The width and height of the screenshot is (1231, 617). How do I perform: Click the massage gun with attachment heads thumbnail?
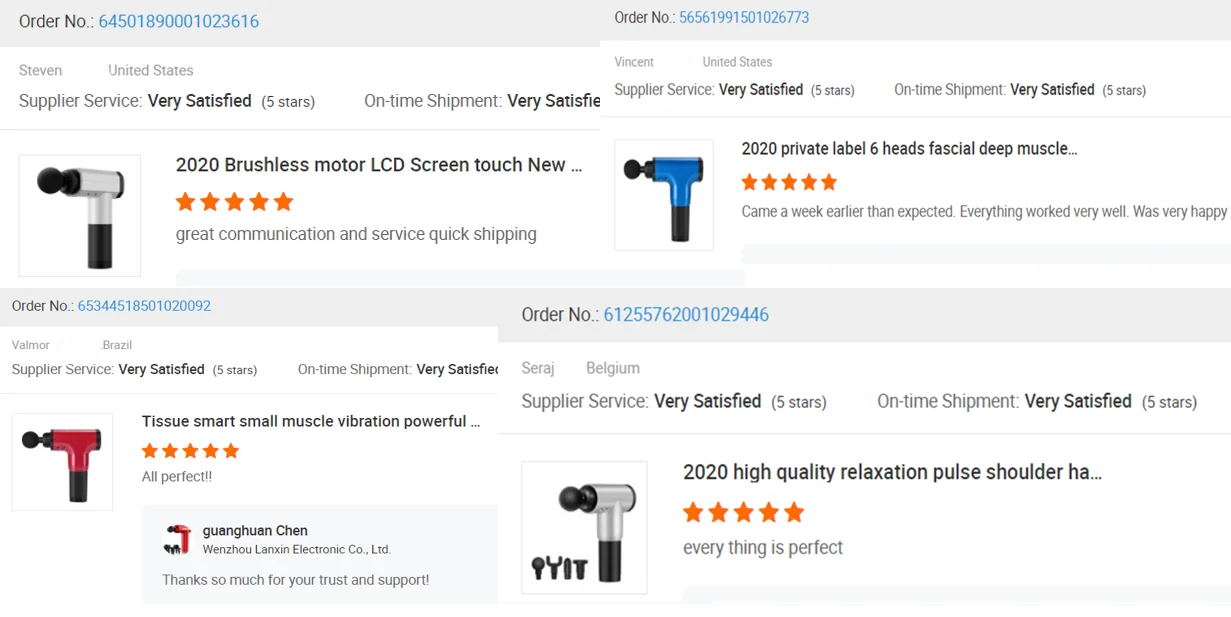pos(584,527)
